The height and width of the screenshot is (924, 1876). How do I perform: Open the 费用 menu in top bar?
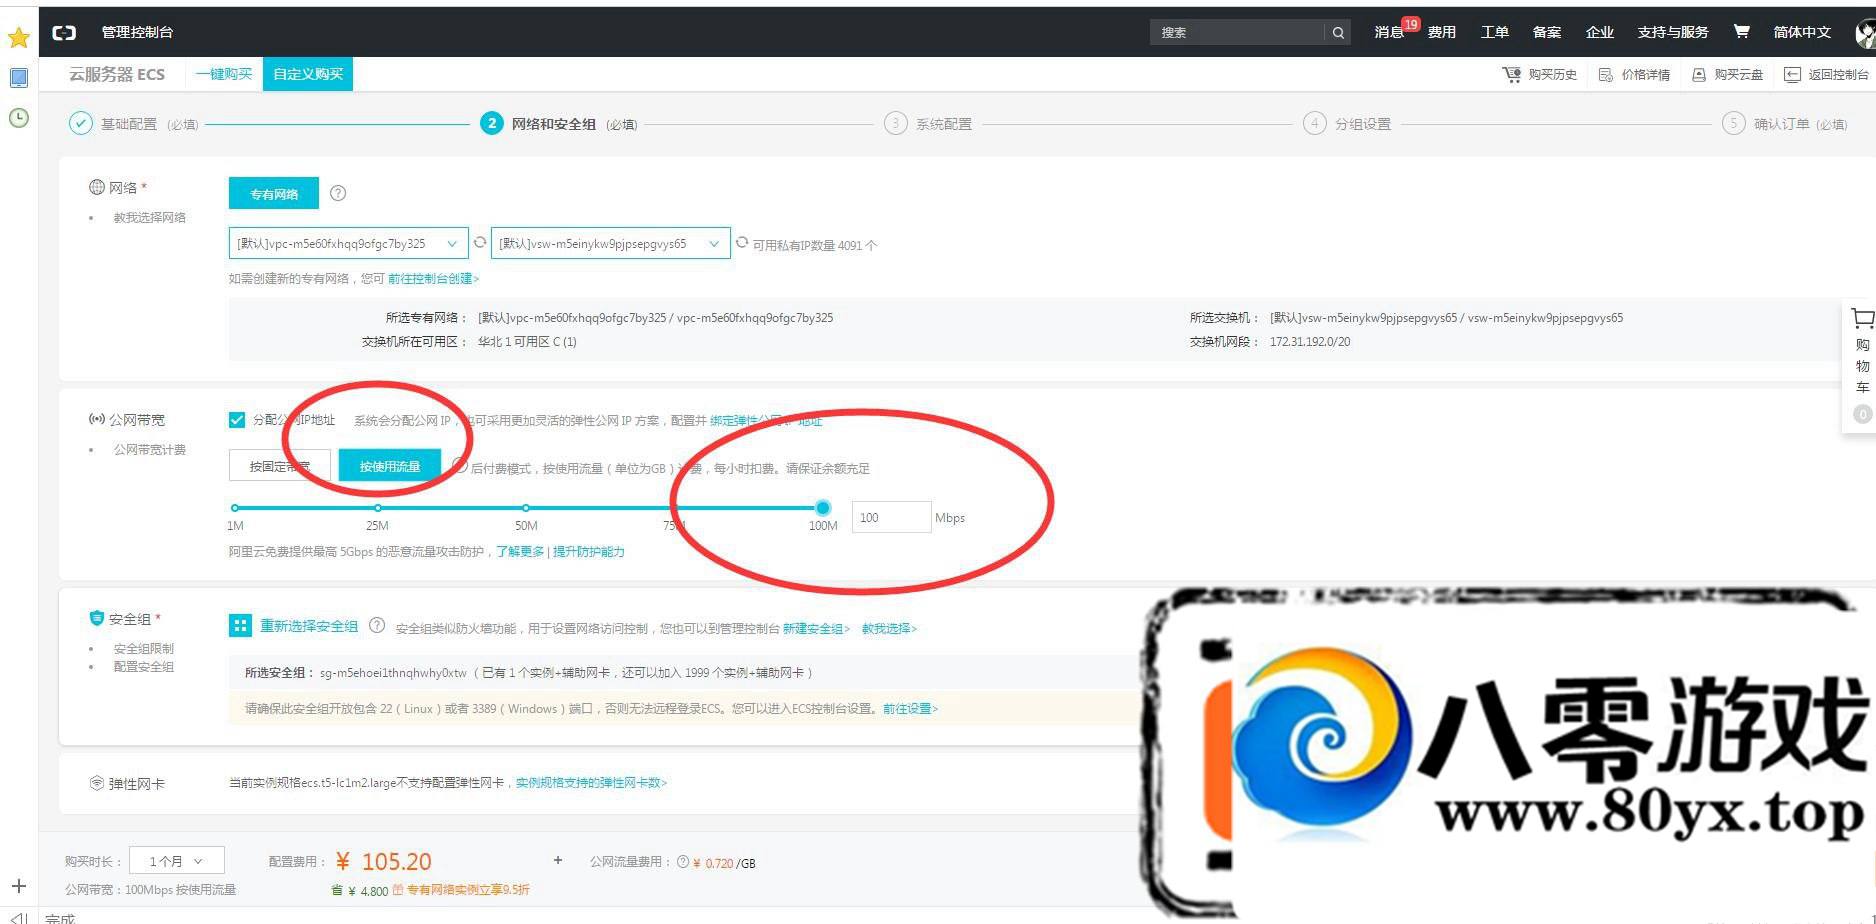(x=1441, y=33)
